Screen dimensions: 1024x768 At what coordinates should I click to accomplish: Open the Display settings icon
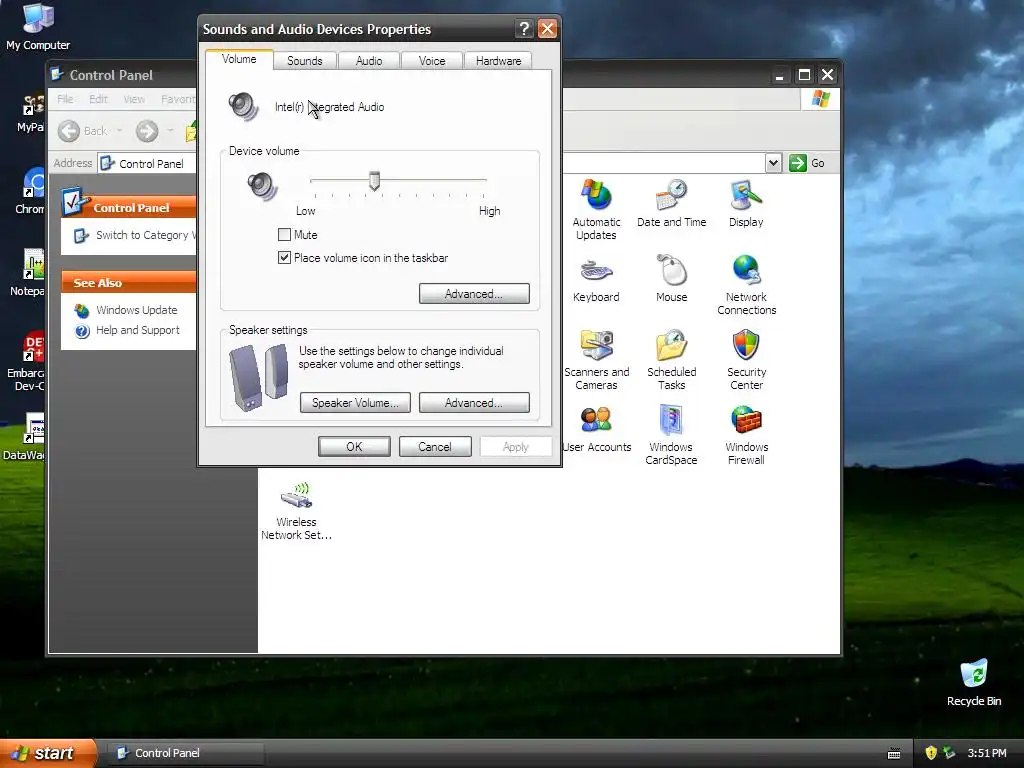746,203
